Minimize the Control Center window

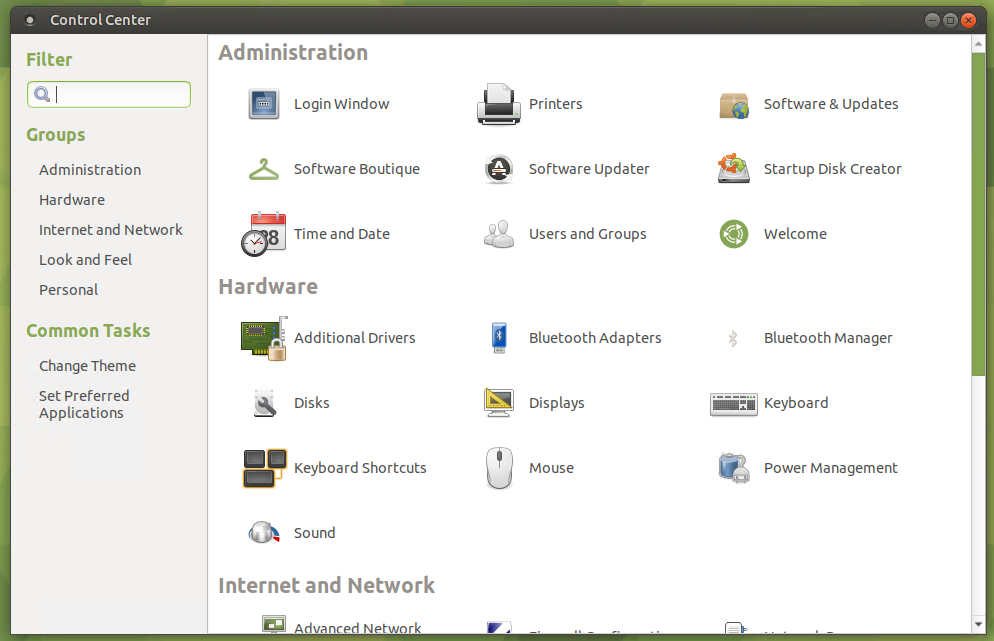pyautogui.click(x=932, y=20)
